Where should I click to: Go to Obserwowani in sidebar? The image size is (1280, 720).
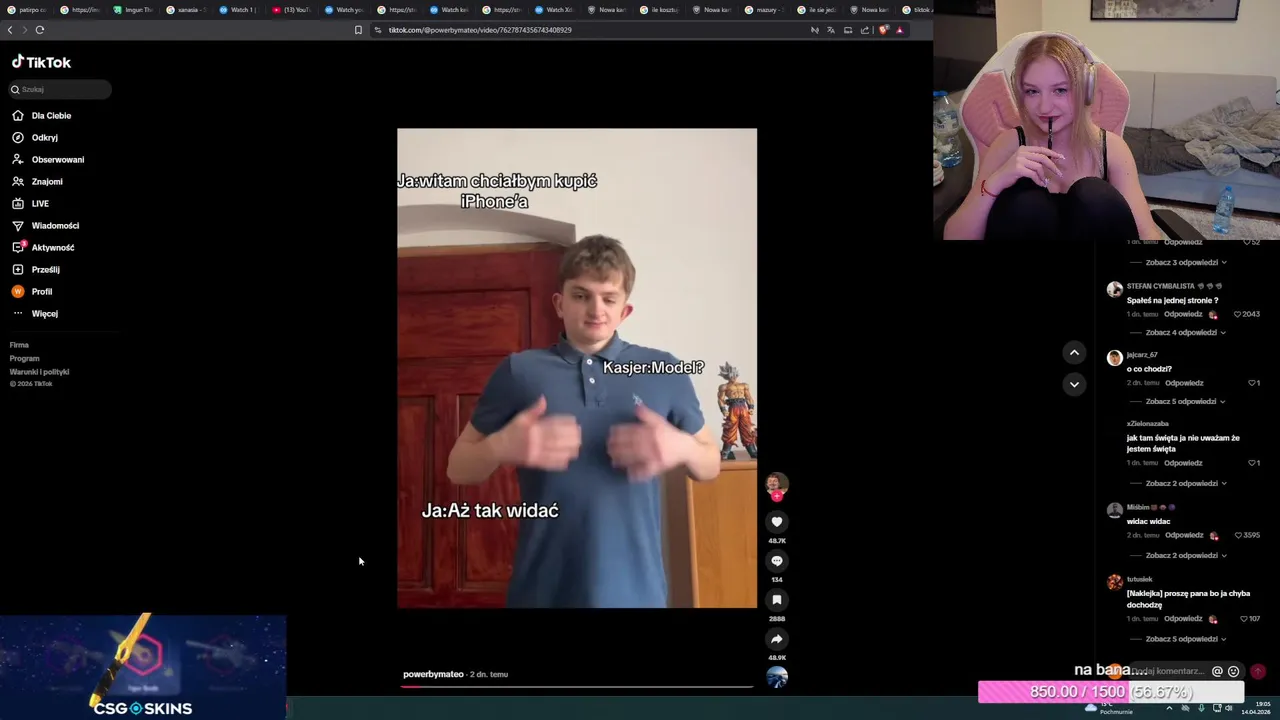point(48,160)
